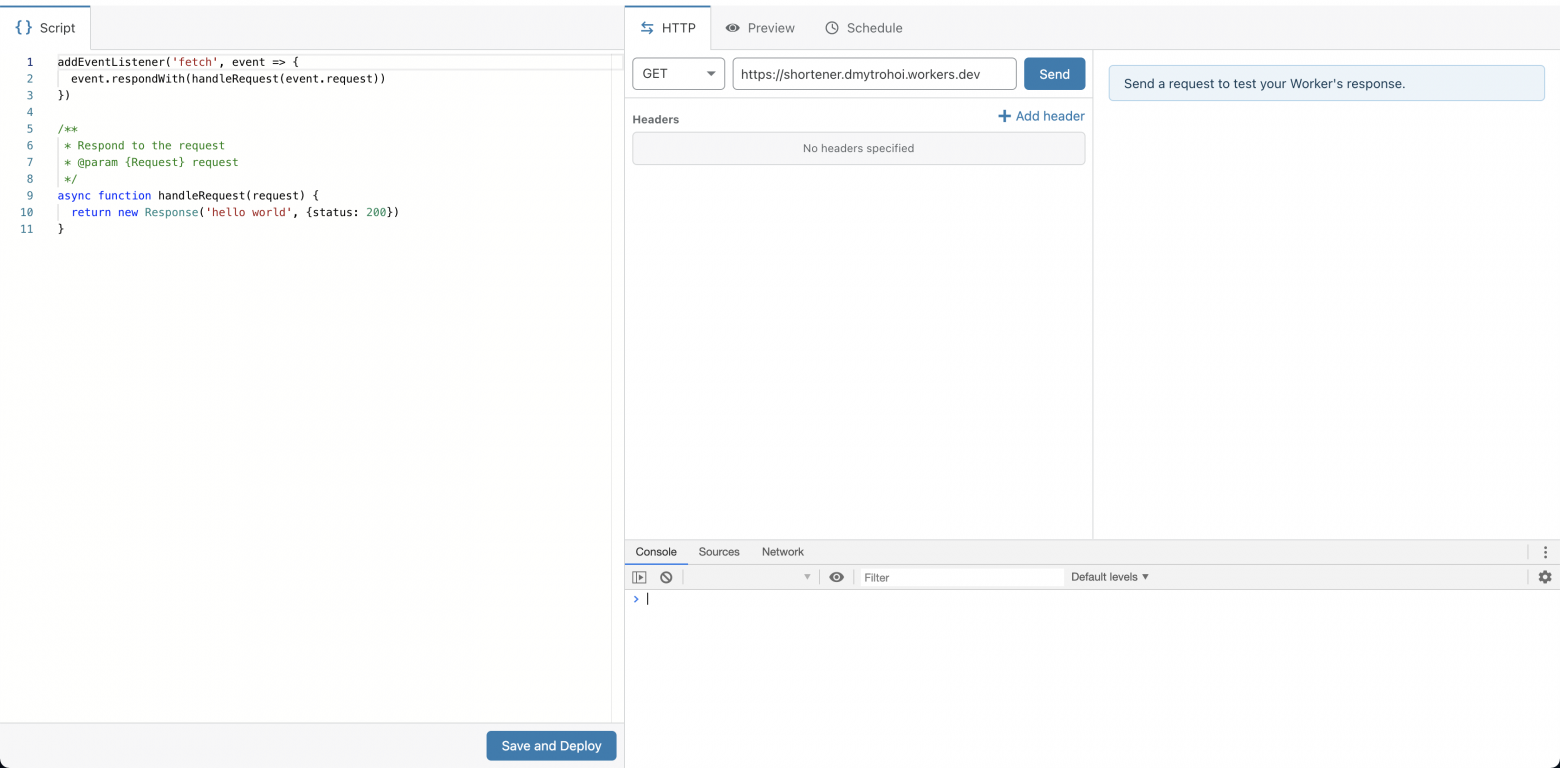Open the DevTools three-dot menu

(1545, 552)
